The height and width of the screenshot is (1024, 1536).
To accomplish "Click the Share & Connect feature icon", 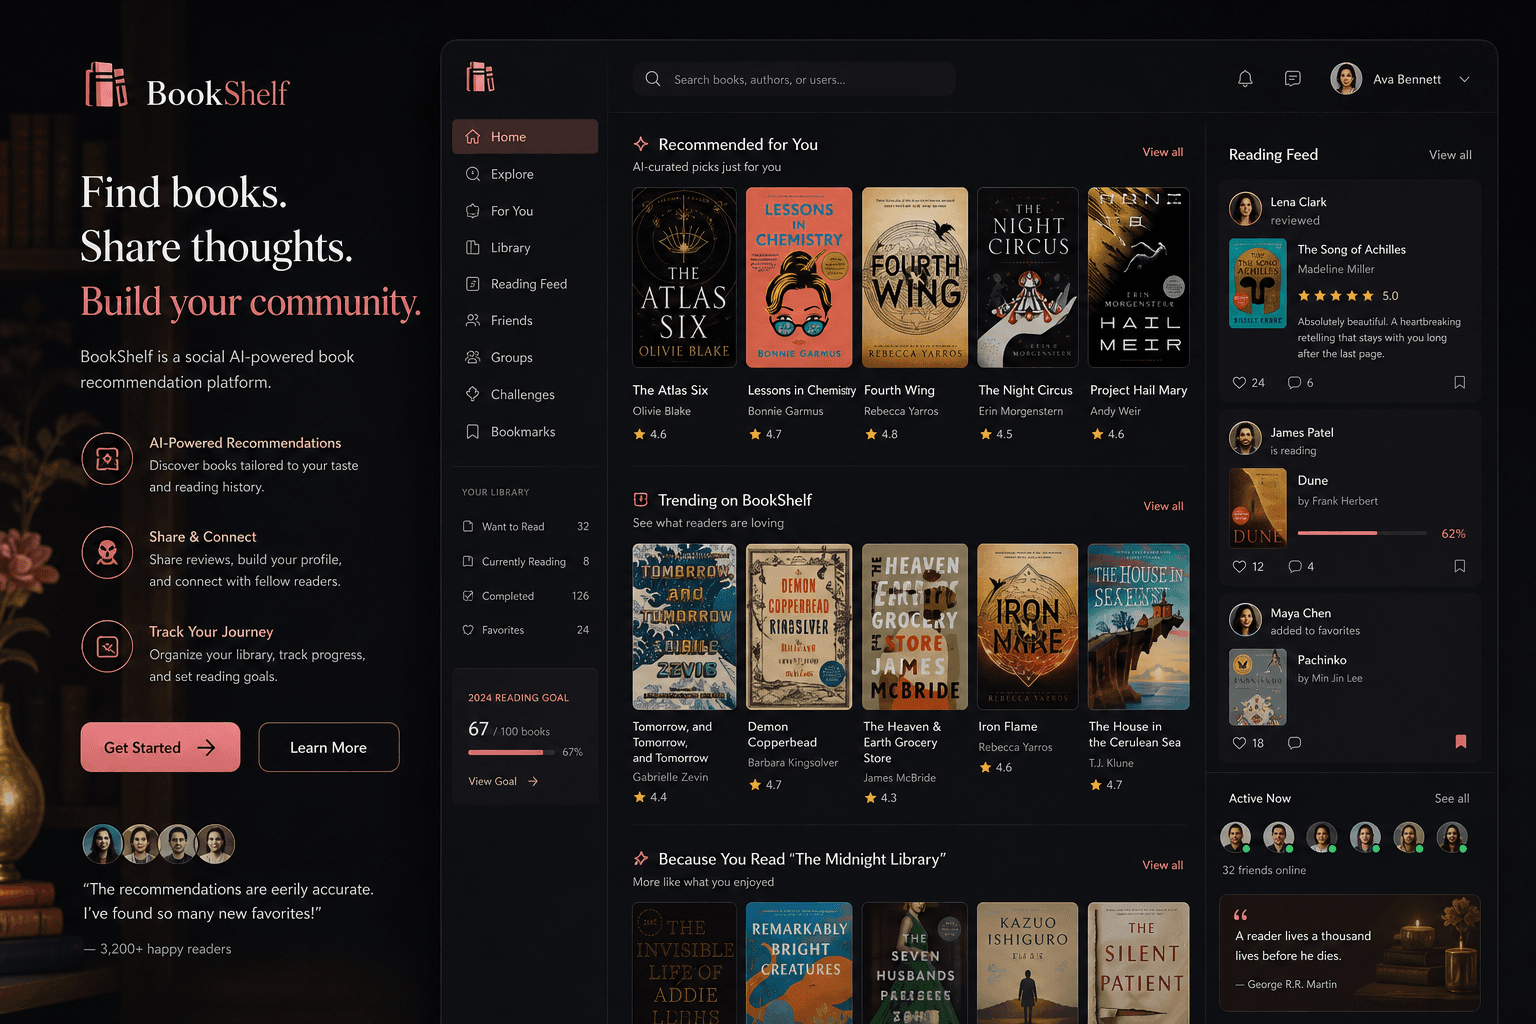I will [x=107, y=552].
